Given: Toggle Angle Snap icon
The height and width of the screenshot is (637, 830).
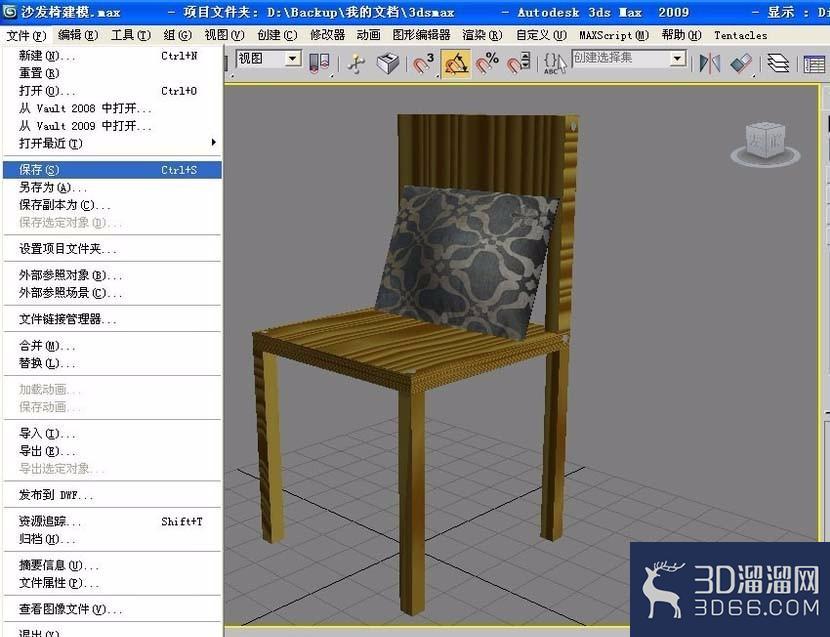Looking at the screenshot, I should point(456,64).
